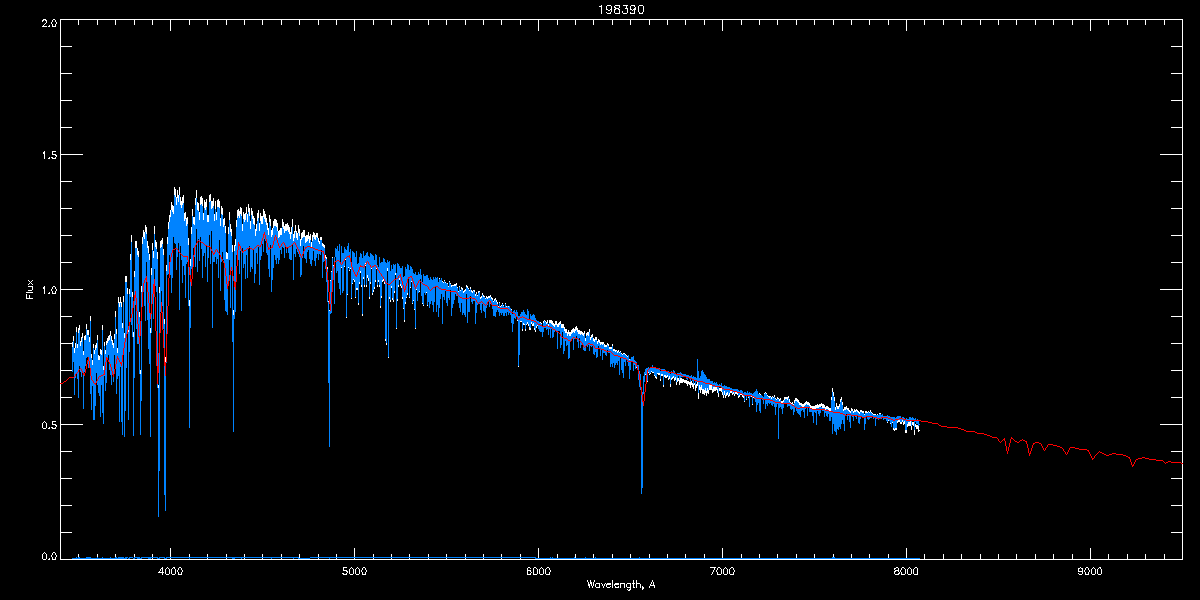Viewport: 1200px width, 600px height.
Task: Select the 5000 x-axis tick label
Action: (354, 571)
